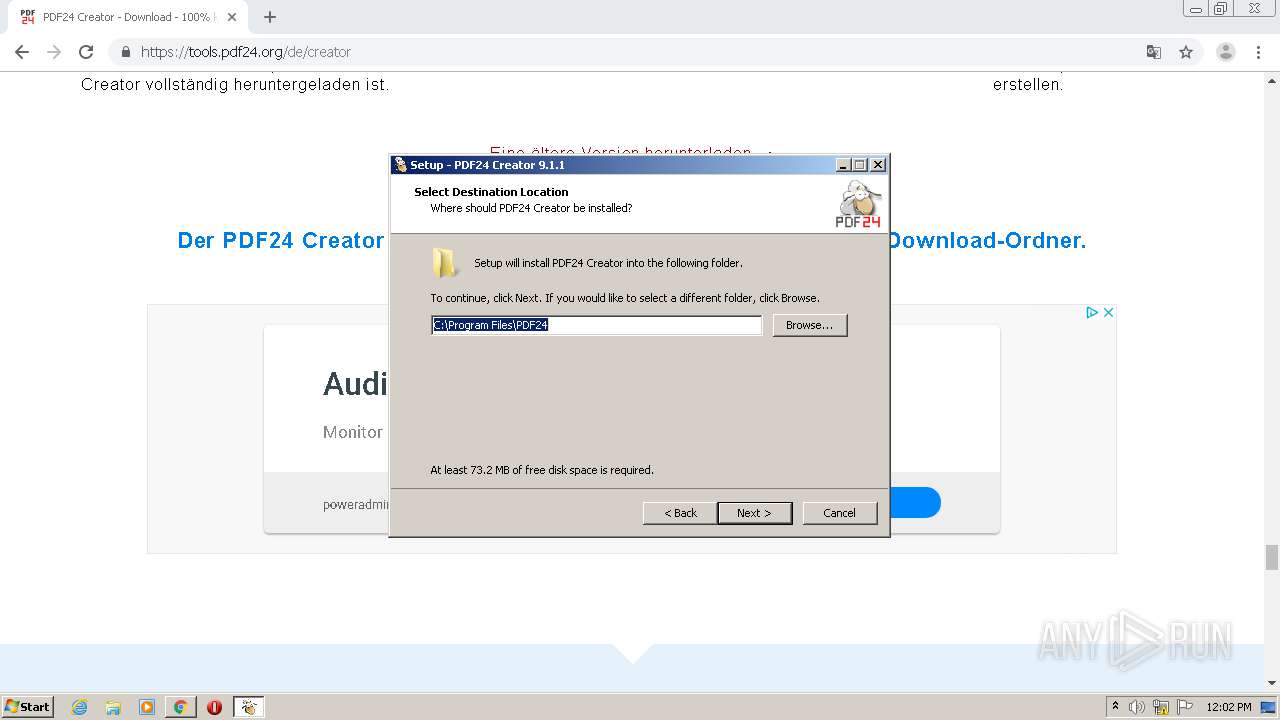Open the Chrome profile avatar
The height and width of the screenshot is (720, 1280).
click(x=1226, y=52)
